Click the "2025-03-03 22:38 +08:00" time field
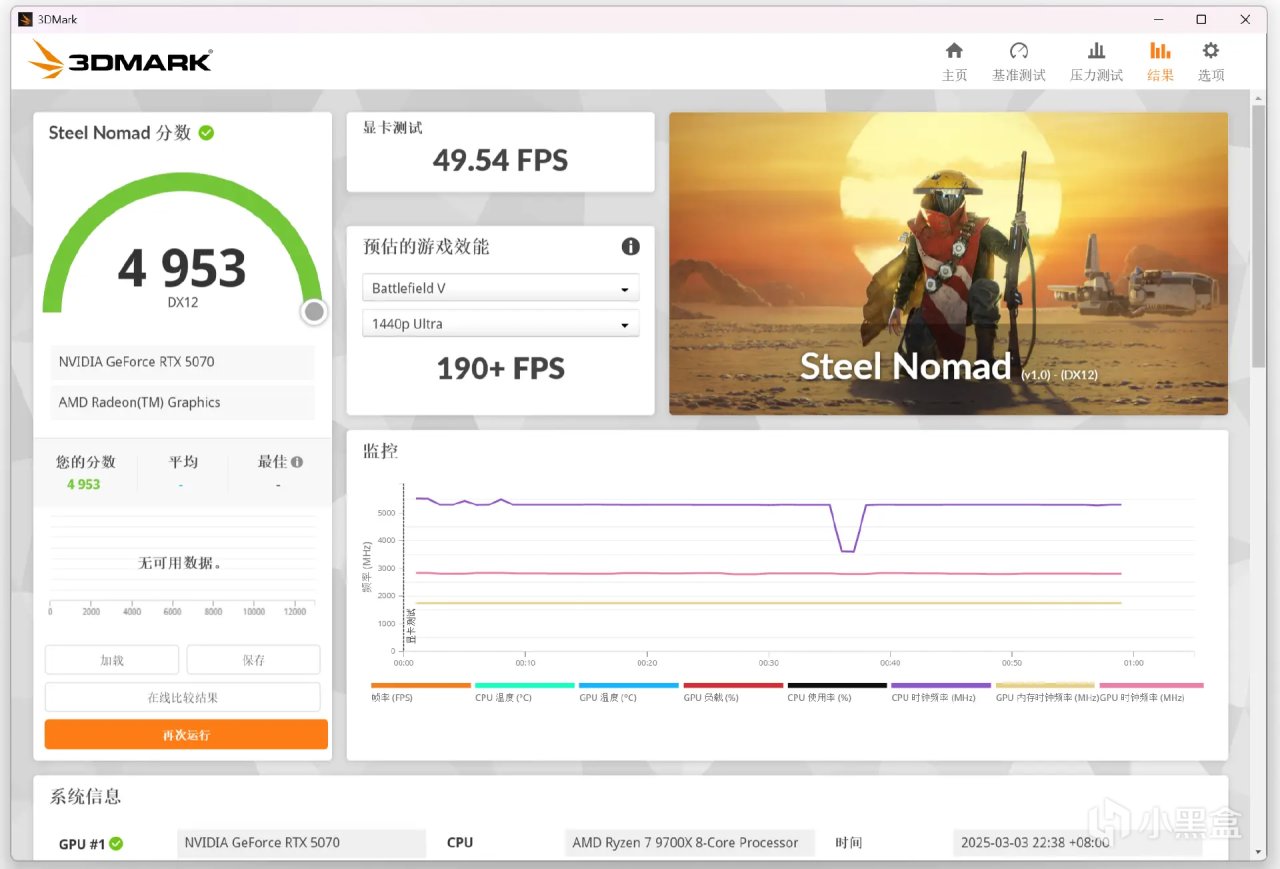The image size is (1280, 869). (1078, 843)
